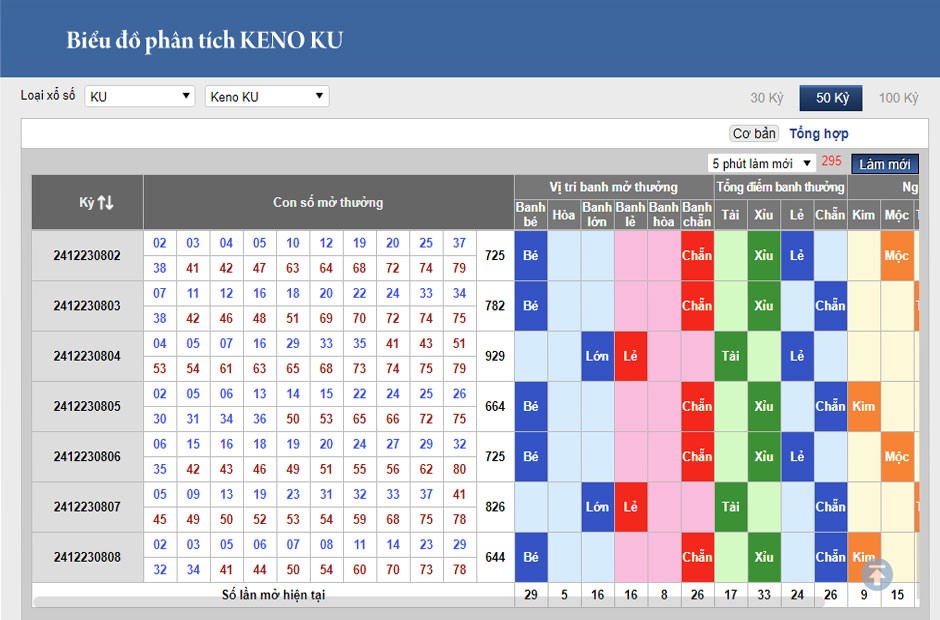940x620 pixels.
Task: Sort periods using the Kỳ arrows icon
Action: click(x=106, y=203)
